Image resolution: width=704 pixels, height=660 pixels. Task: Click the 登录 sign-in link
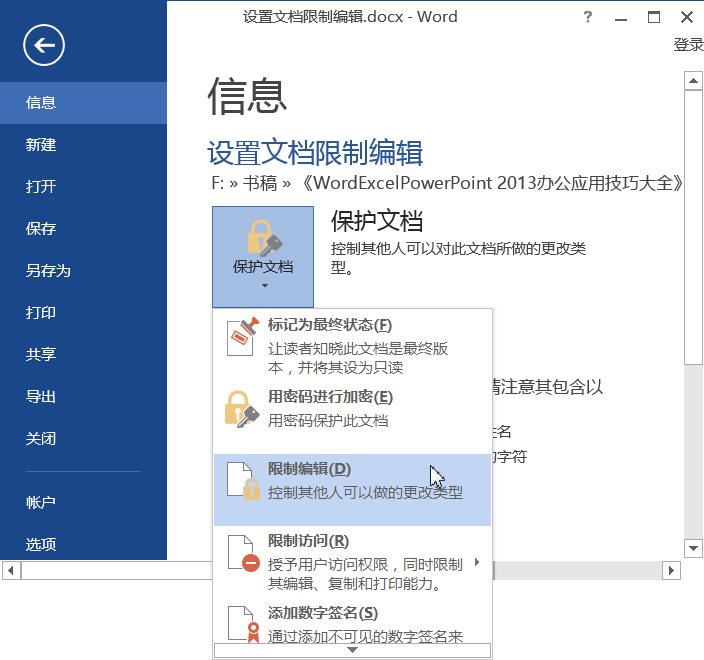[x=688, y=44]
